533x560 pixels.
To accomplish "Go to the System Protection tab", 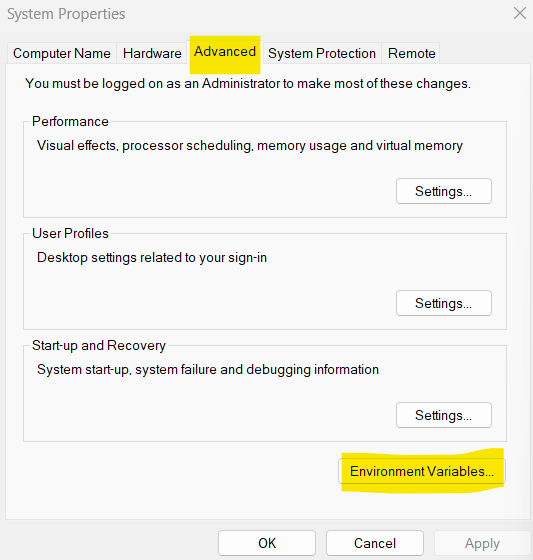I will (322, 53).
